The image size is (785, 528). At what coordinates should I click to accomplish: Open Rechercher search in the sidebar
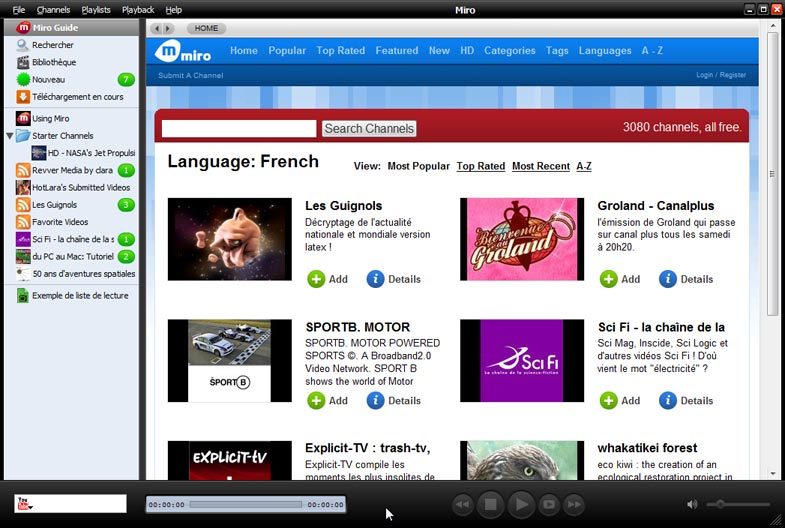52,45
